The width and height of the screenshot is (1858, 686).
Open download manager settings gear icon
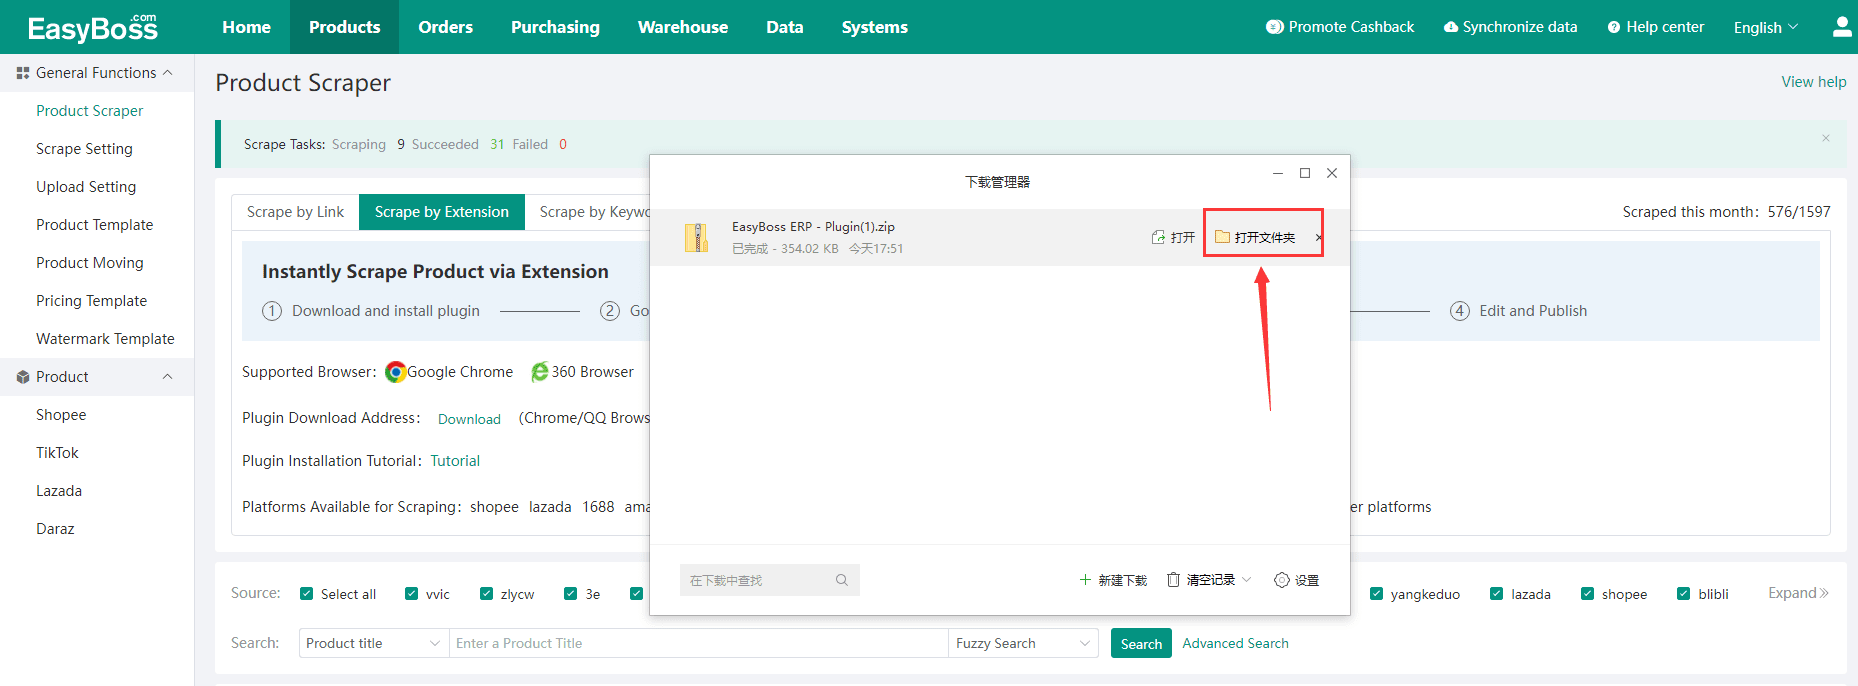(1282, 580)
